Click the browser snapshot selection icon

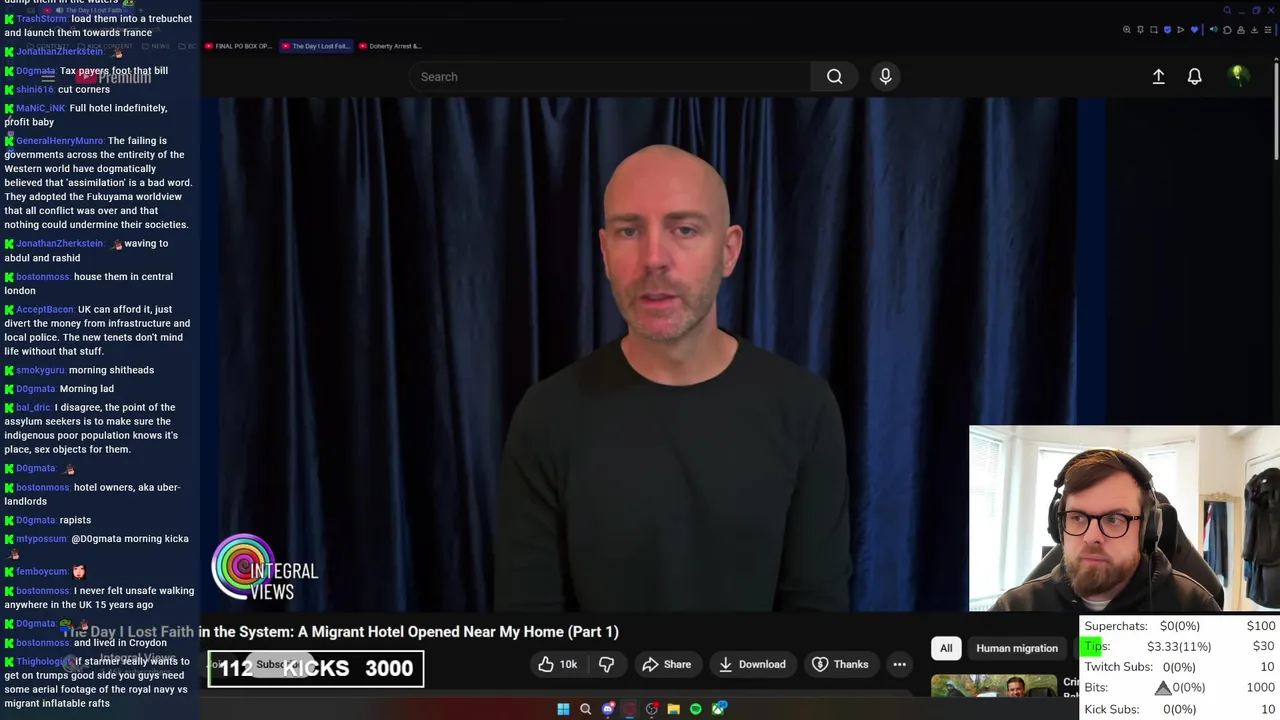click(1154, 30)
